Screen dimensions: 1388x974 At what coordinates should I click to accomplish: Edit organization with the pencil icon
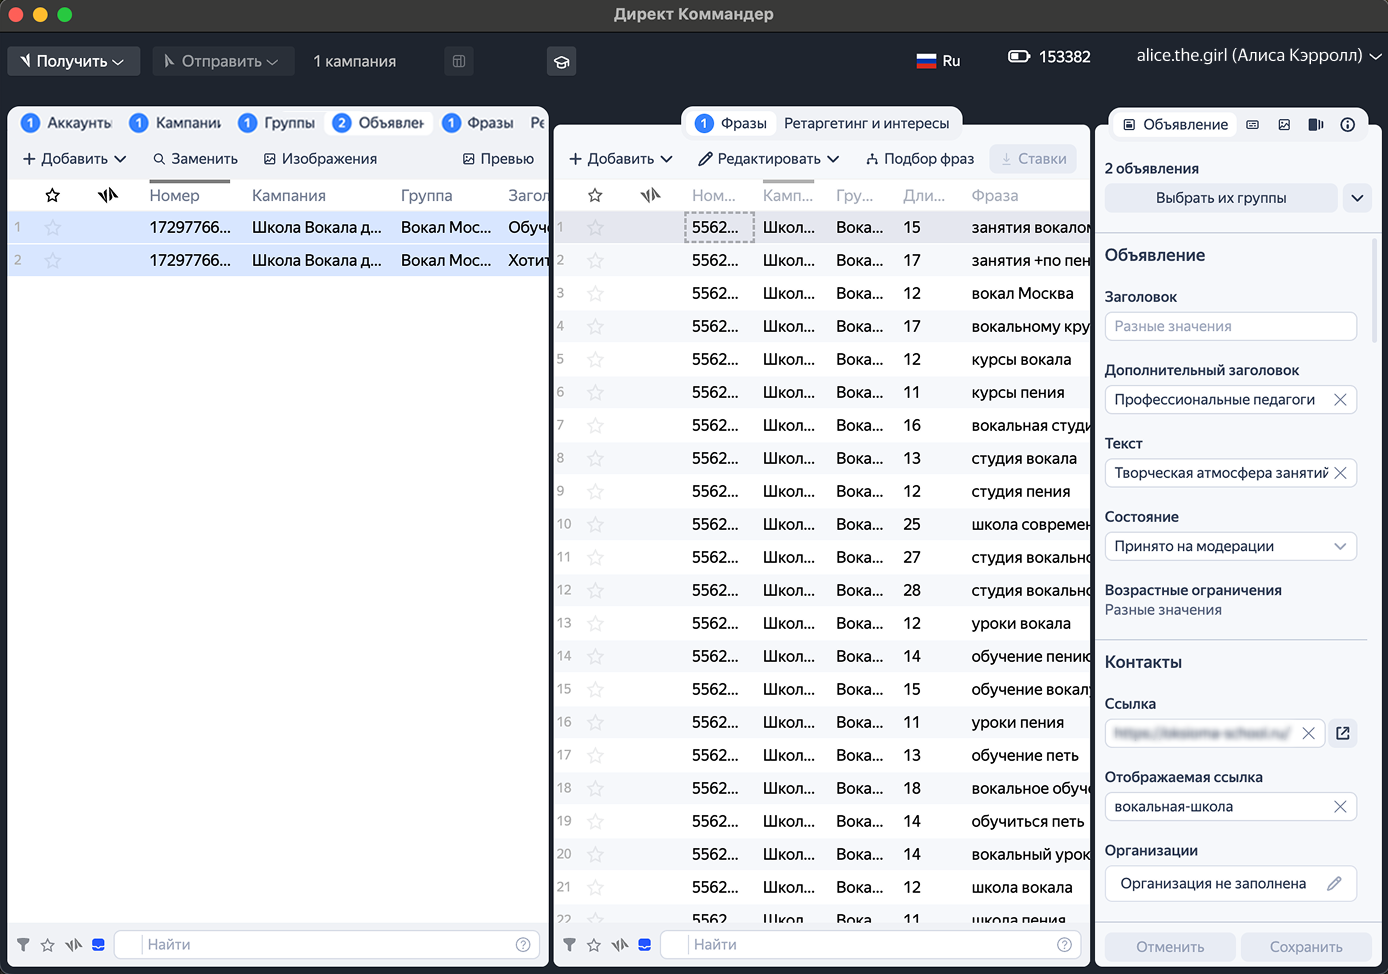pos(1334,884)
